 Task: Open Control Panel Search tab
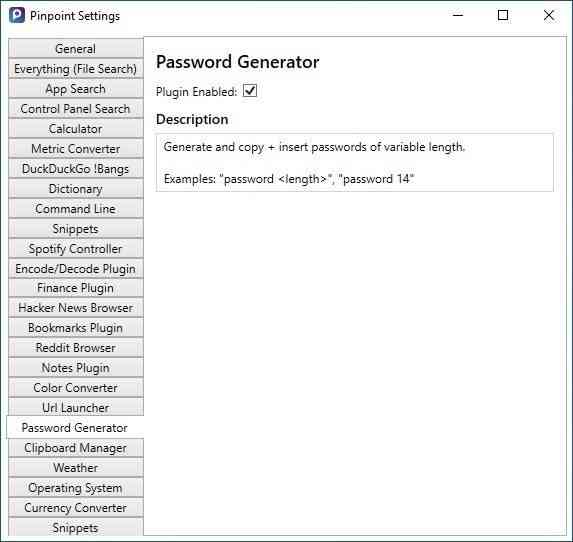(76, 109)
